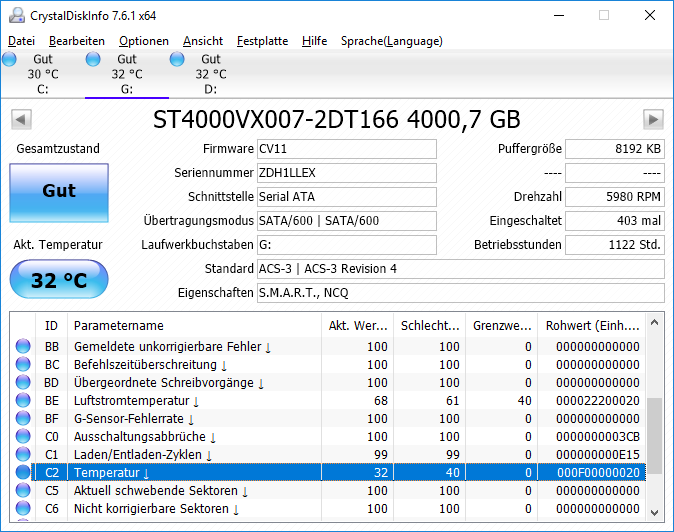Click status orb of BF G-Sensor row
The image size is (674, 532).
[23, 419]
